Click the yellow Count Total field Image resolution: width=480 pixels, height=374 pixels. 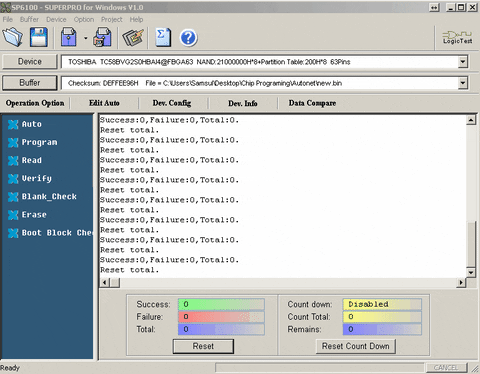382,317
